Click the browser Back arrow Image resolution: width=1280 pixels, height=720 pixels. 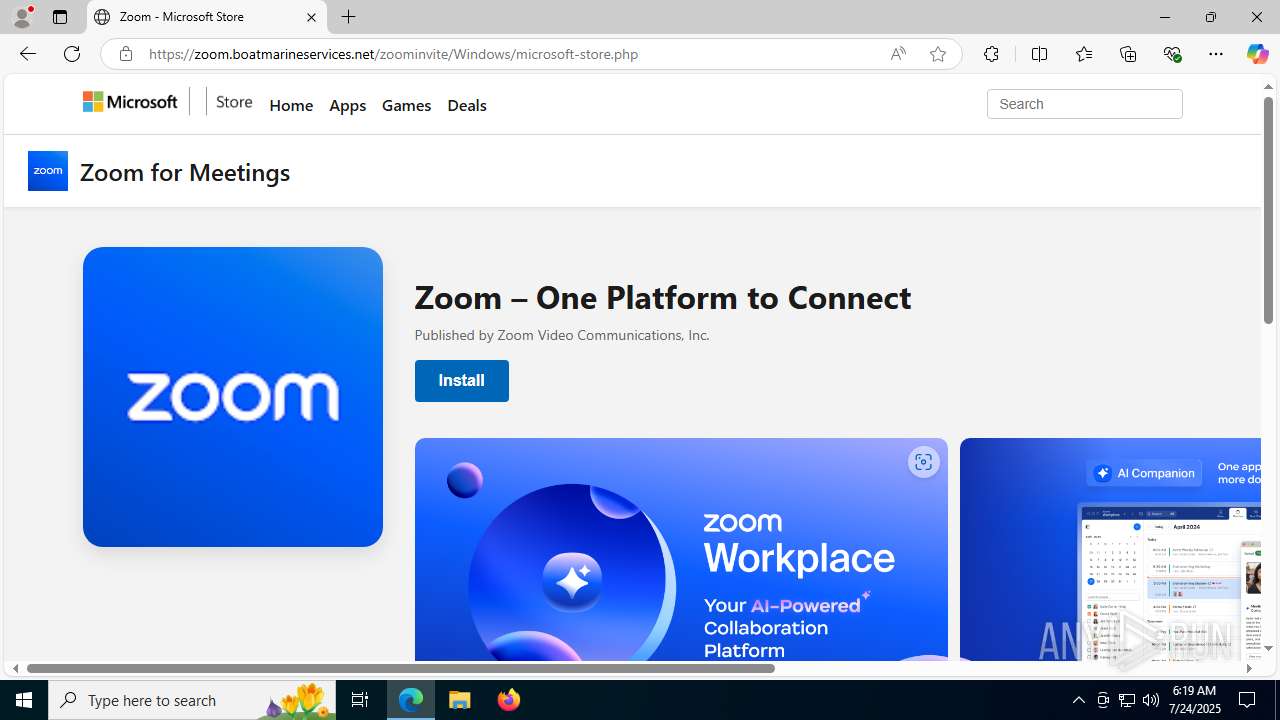(28, 54)
